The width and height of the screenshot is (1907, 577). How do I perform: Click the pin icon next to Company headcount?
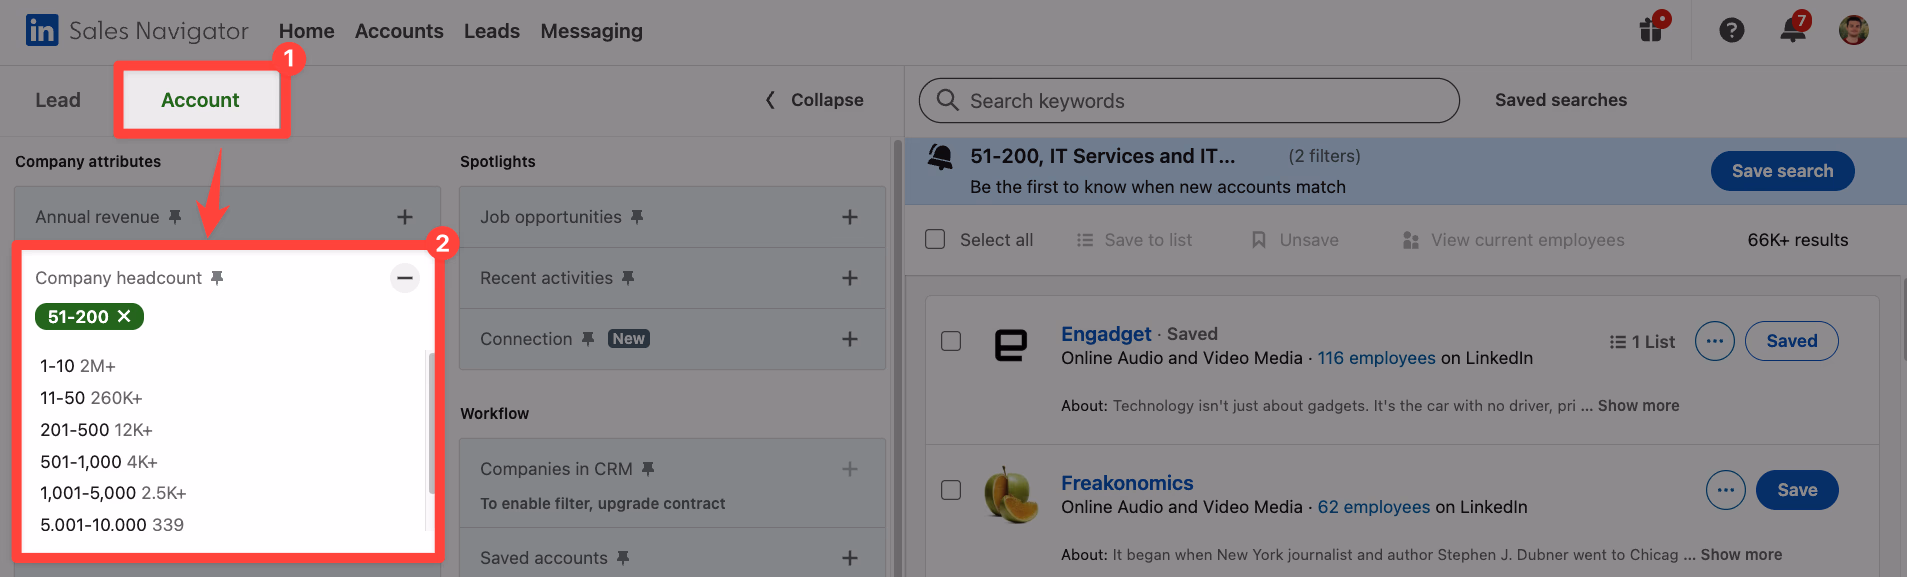217,278
